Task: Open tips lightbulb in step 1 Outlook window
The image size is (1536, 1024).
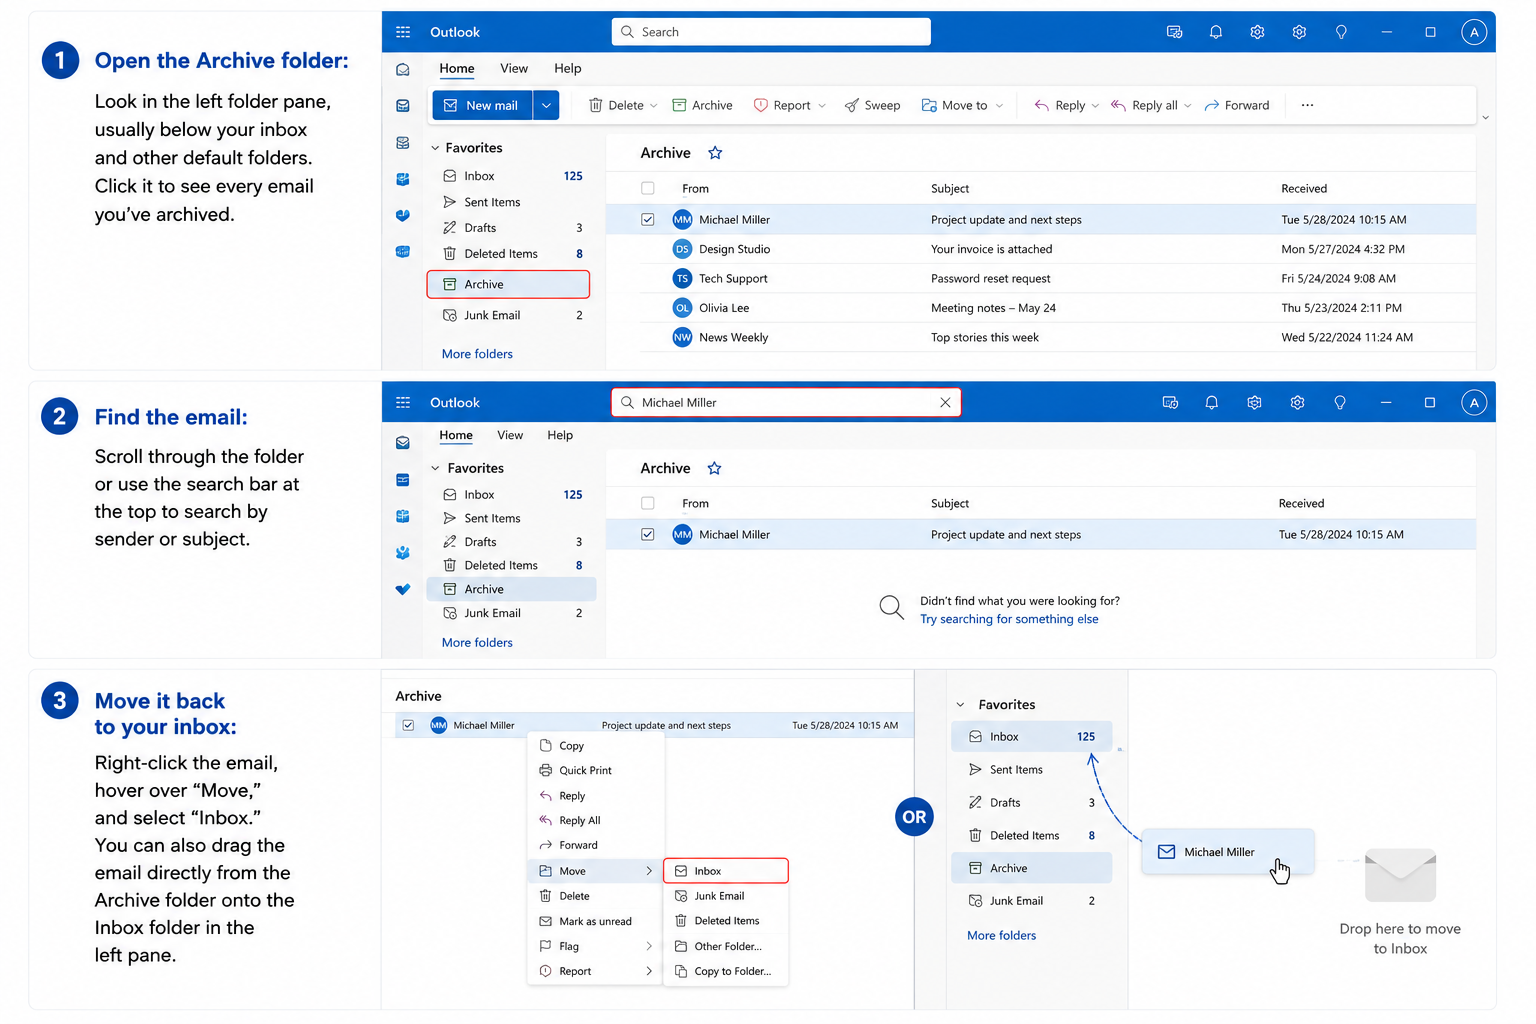Action: tap(1341, 32)
